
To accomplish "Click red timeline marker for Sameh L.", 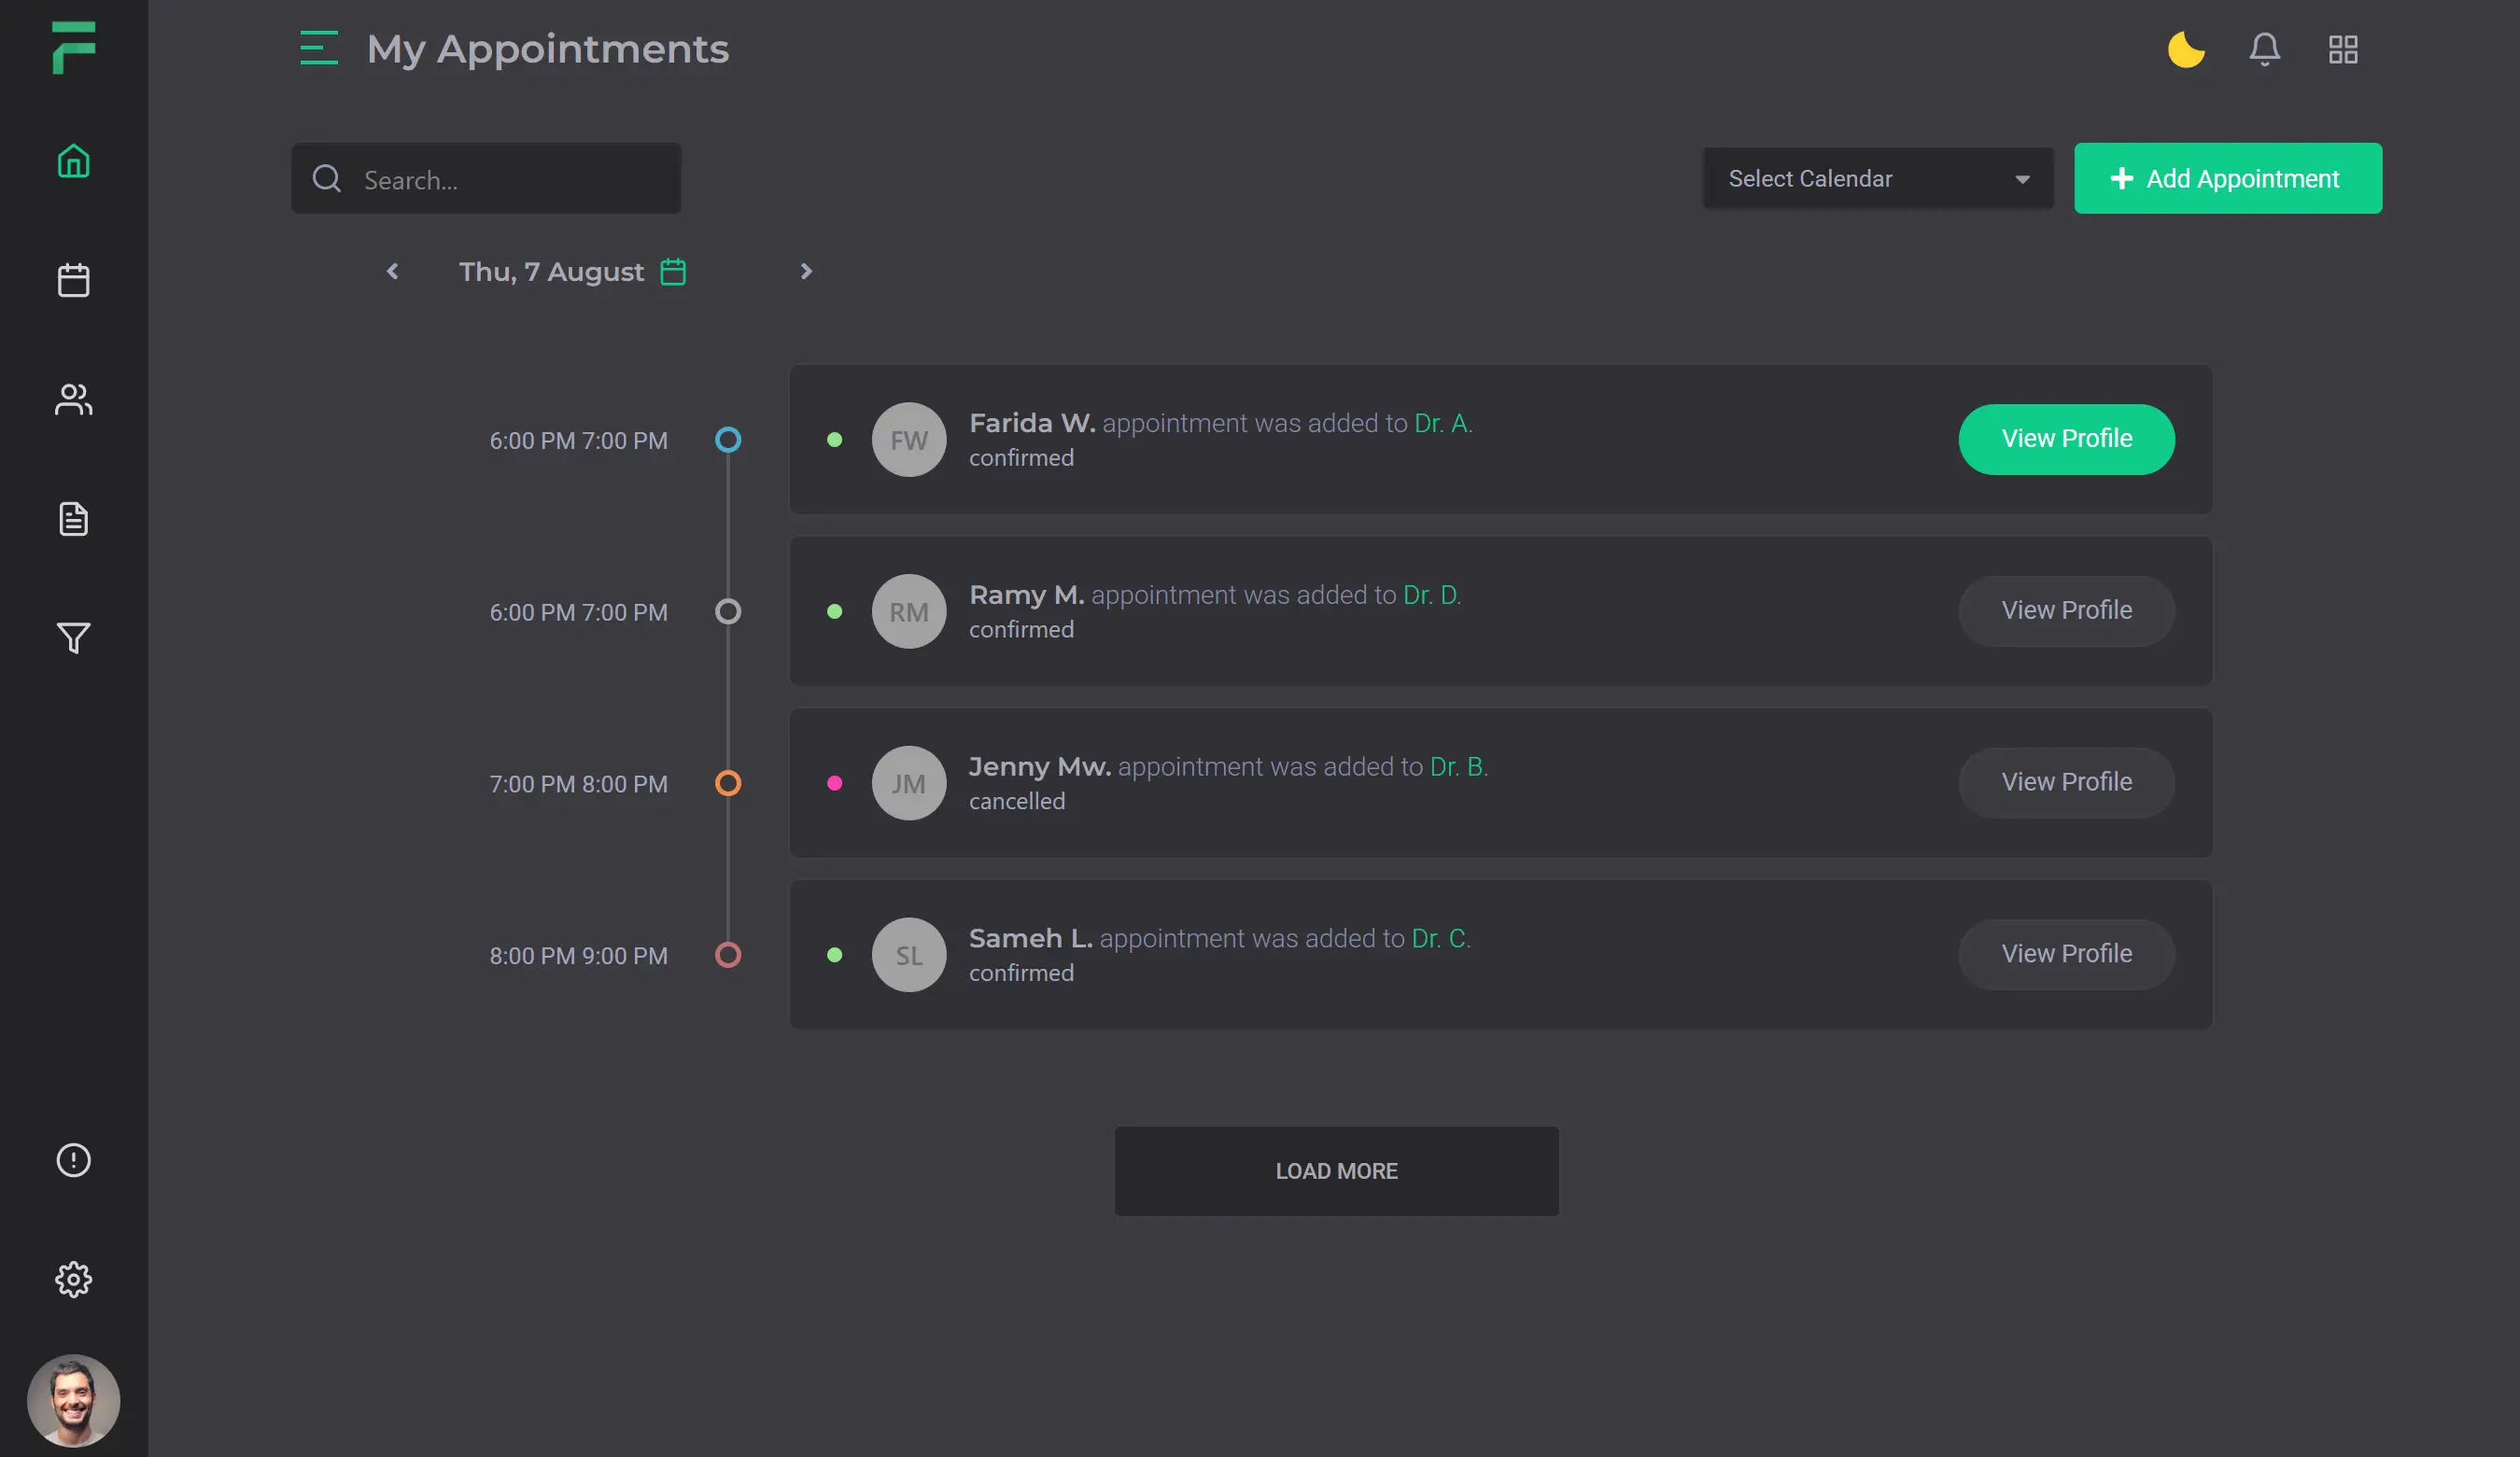I will coord(728,955).
